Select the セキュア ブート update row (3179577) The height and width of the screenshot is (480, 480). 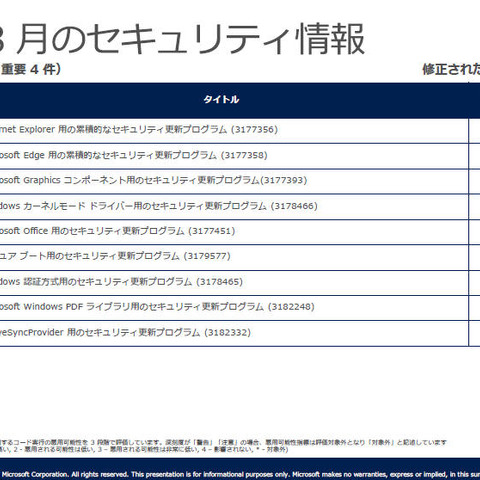point(234,257)
